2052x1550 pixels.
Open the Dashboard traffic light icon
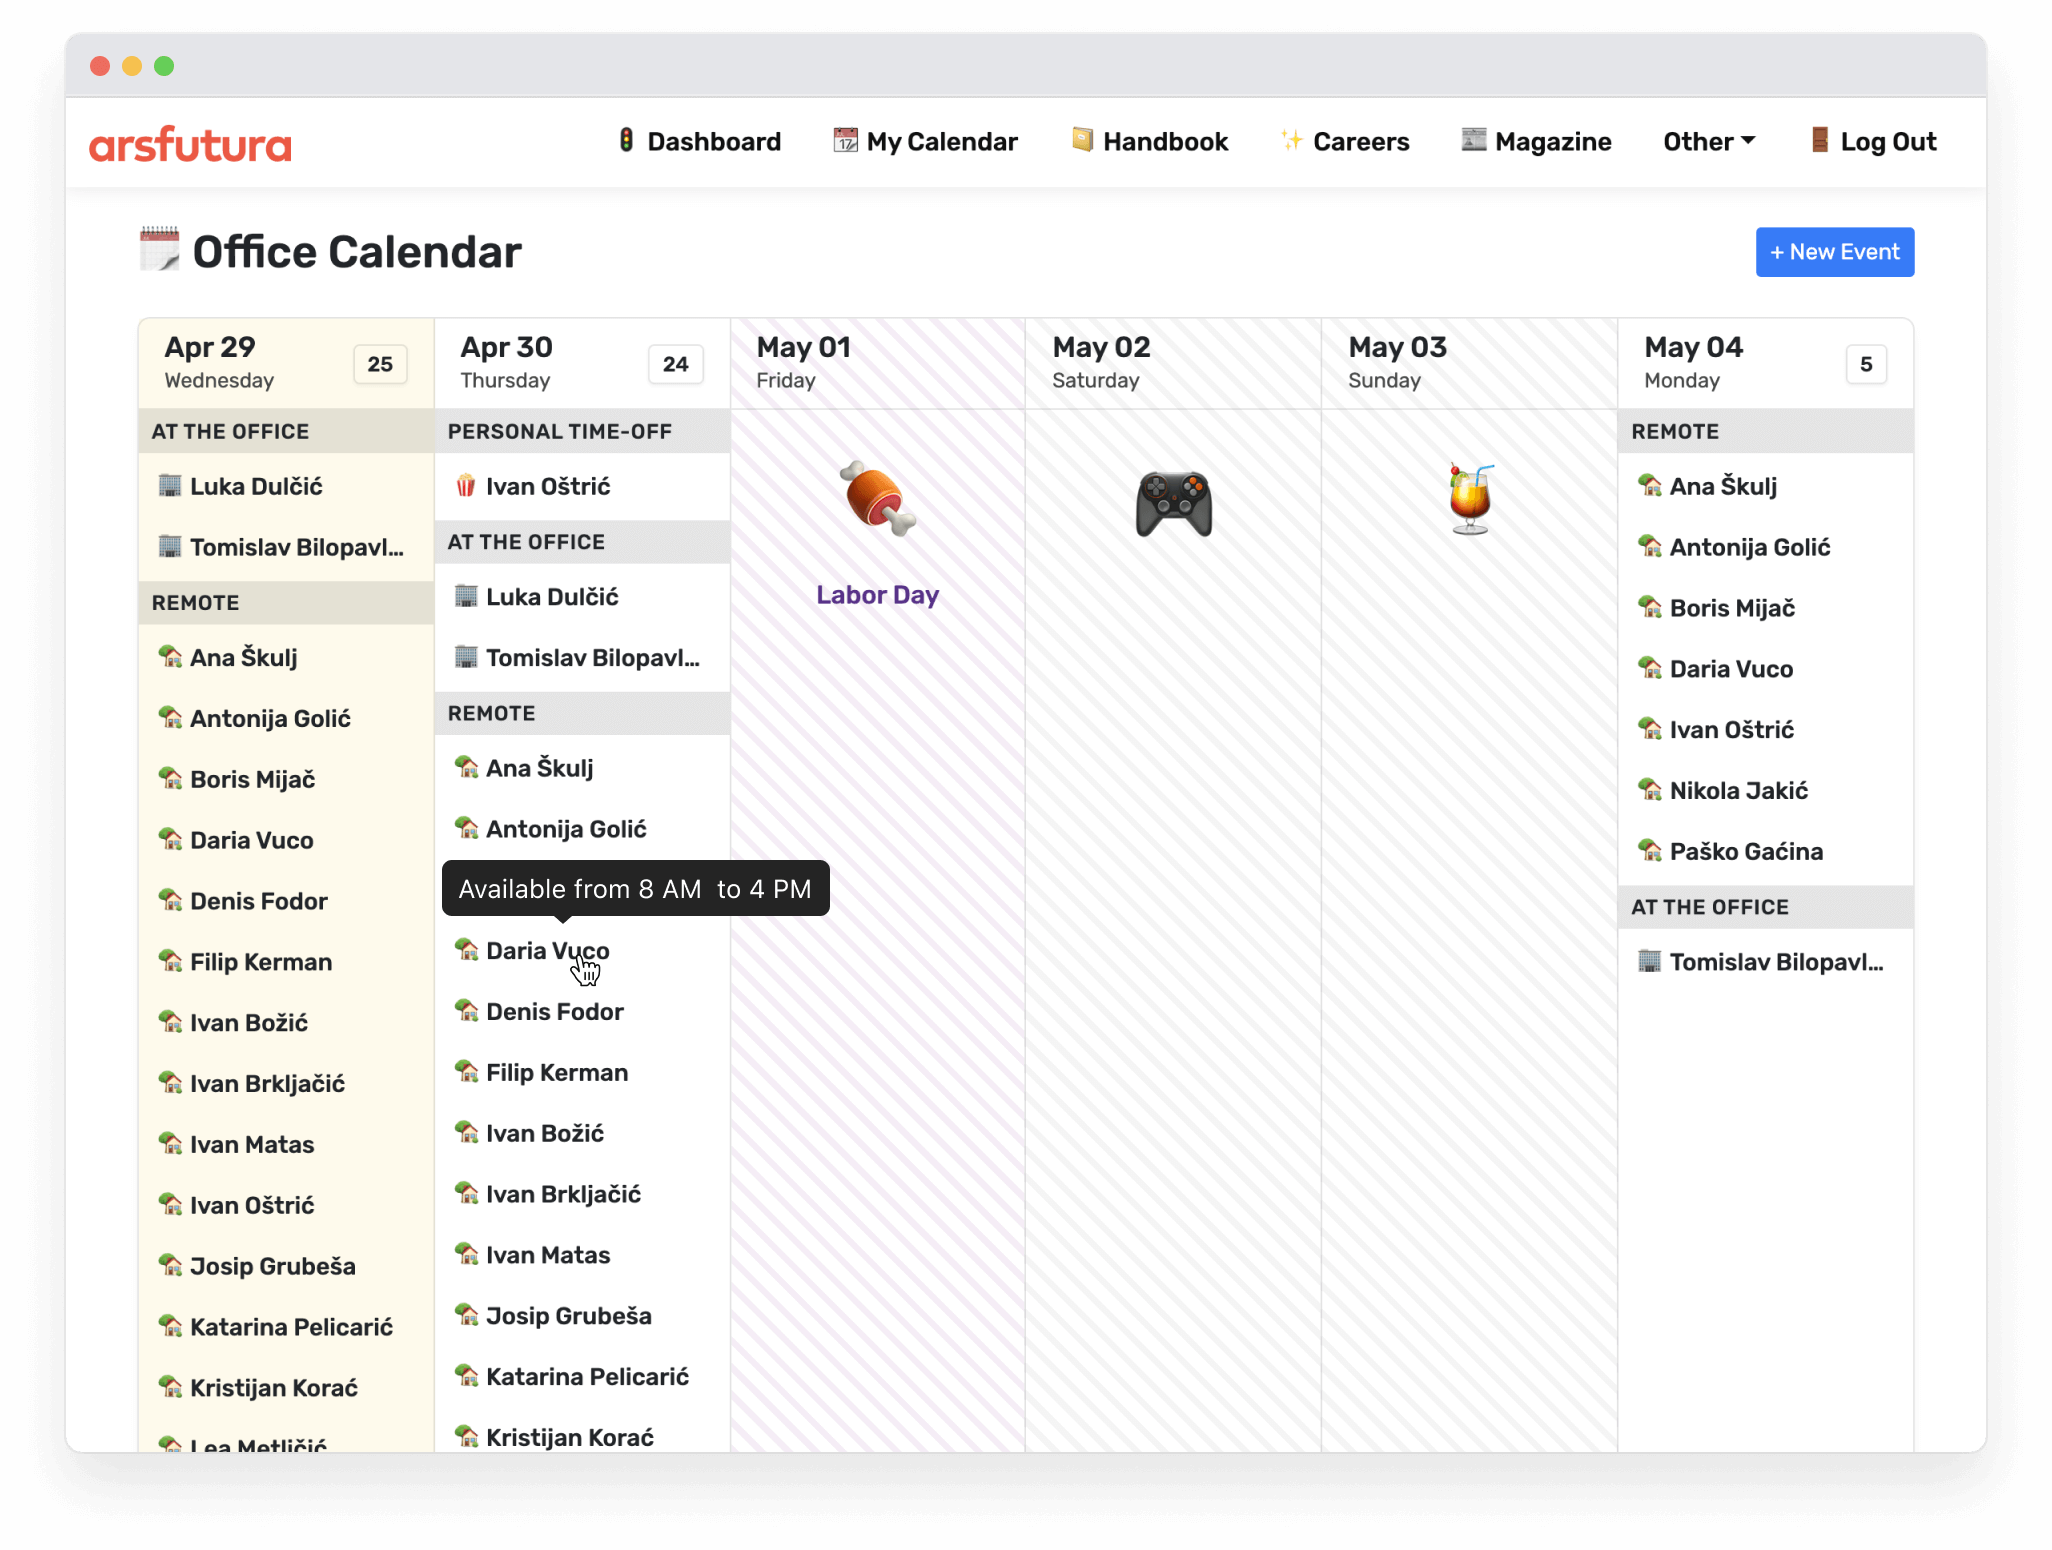tap(626, 140)
